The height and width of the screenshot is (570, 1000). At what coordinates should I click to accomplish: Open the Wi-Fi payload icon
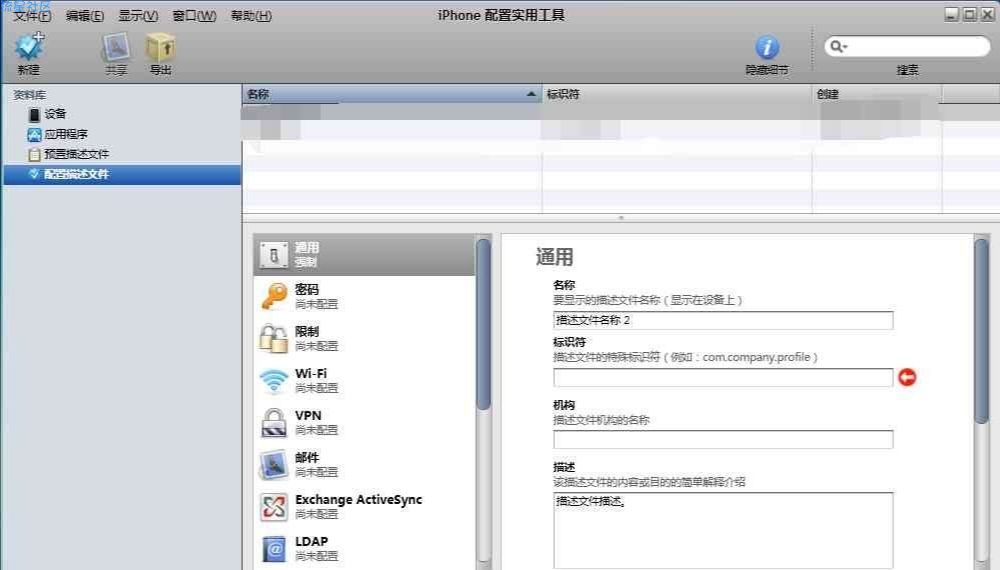point(274,381)
